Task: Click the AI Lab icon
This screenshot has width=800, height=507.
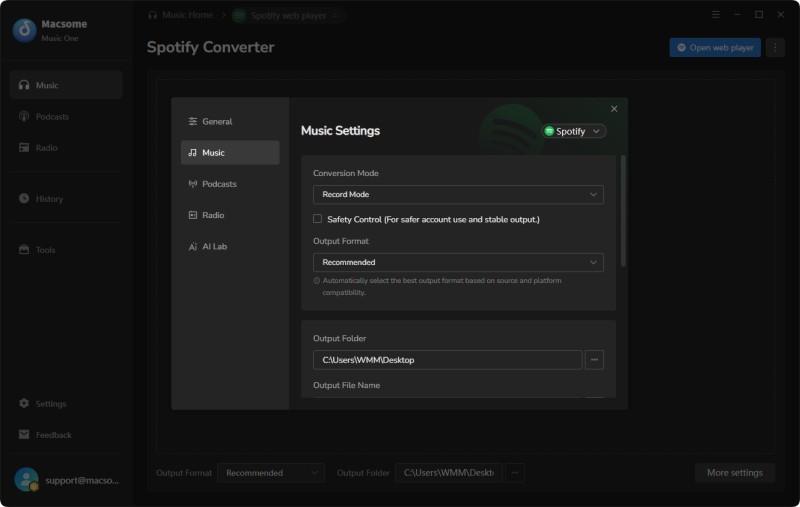Action: pos(192,247)
